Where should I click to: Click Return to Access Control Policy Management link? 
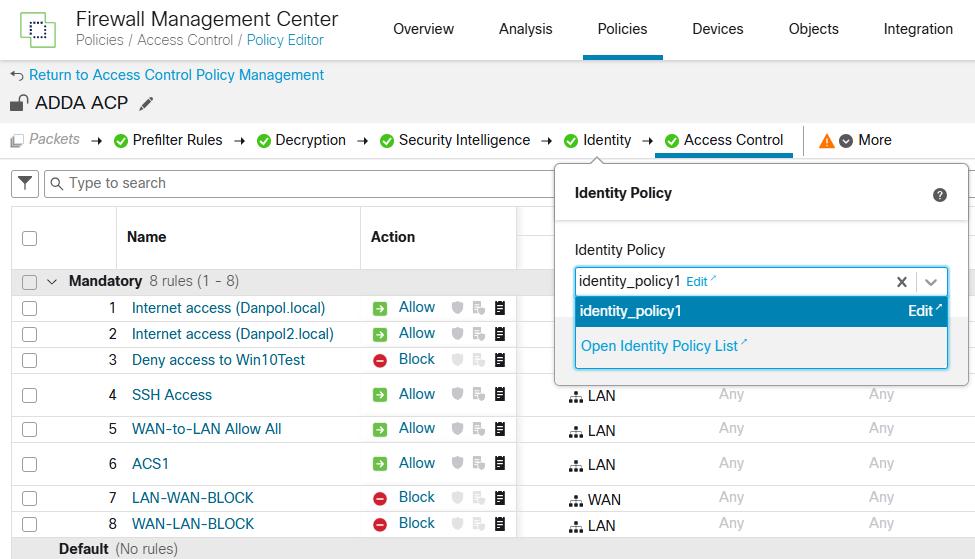(x=177, y=75)
